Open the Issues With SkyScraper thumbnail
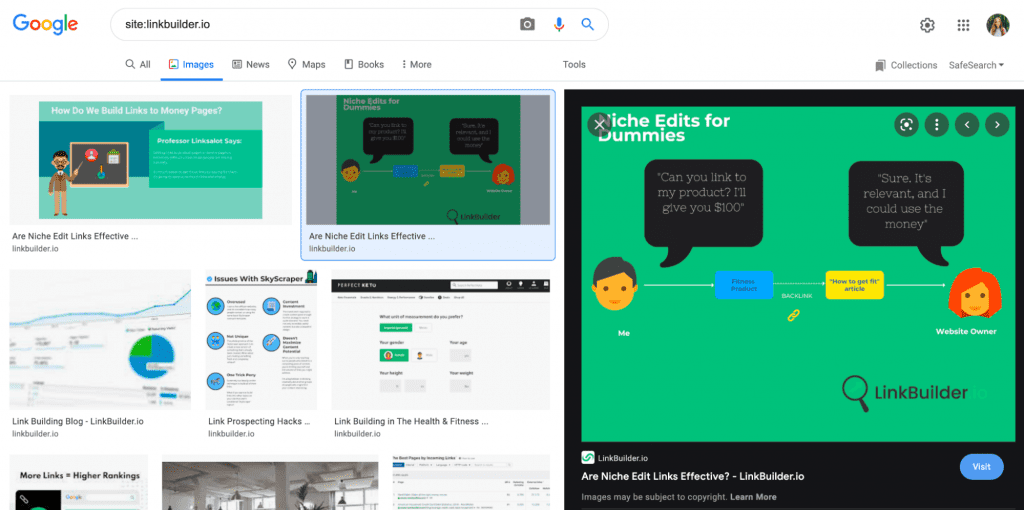Viewport: 1024px width, 510px height. [x=261, y=340]
